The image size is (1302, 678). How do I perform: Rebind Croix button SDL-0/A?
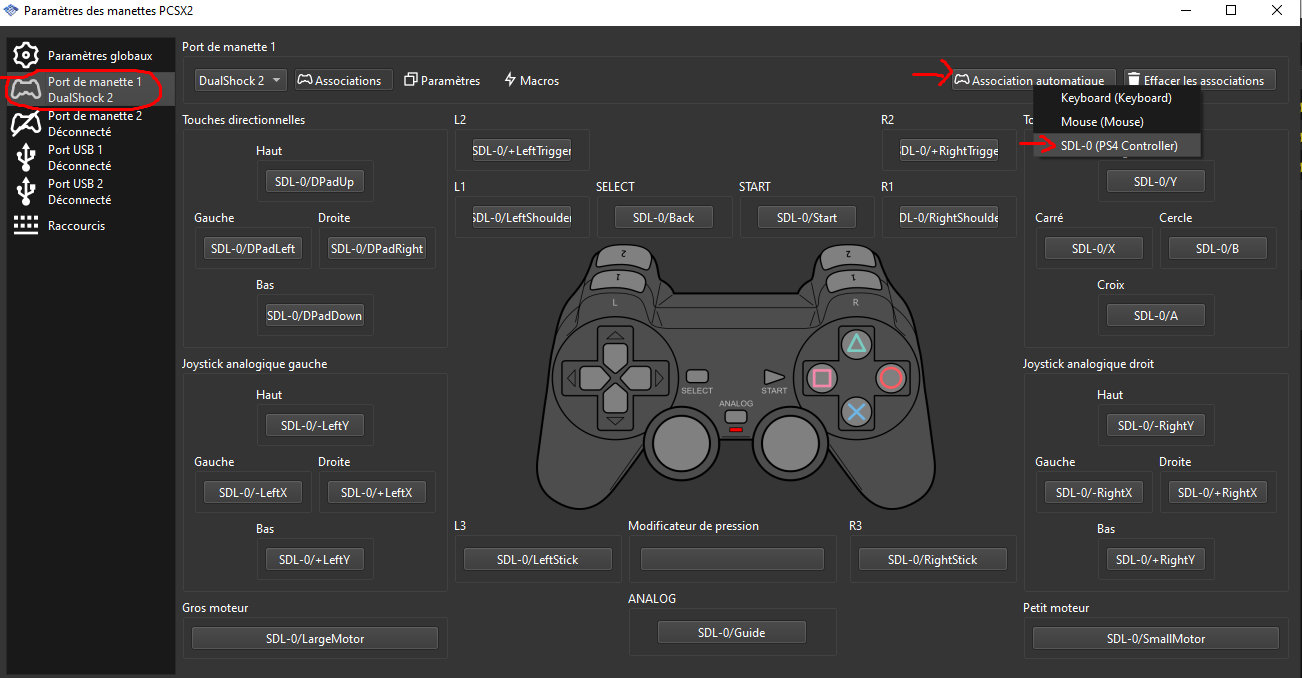1155,315
